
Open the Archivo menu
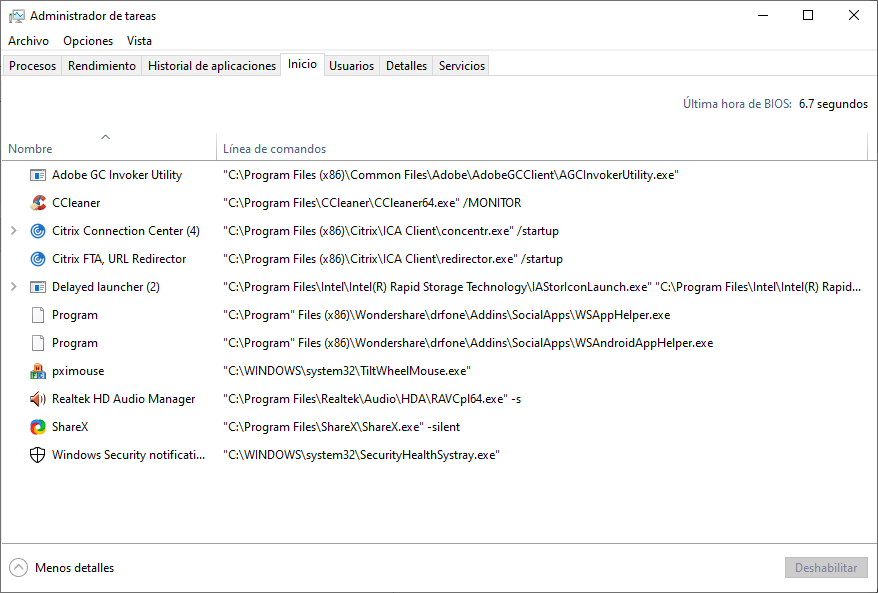(x=28, y=41)
